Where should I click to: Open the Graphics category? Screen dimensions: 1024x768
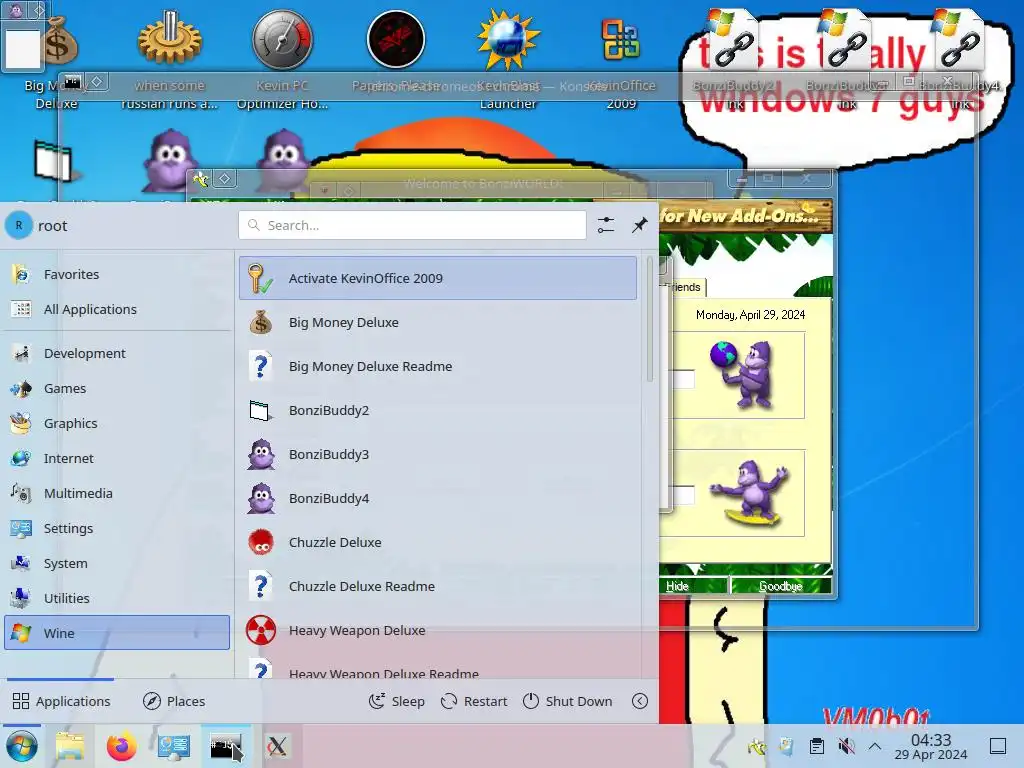pyautogui.click(x=117, y=423)
